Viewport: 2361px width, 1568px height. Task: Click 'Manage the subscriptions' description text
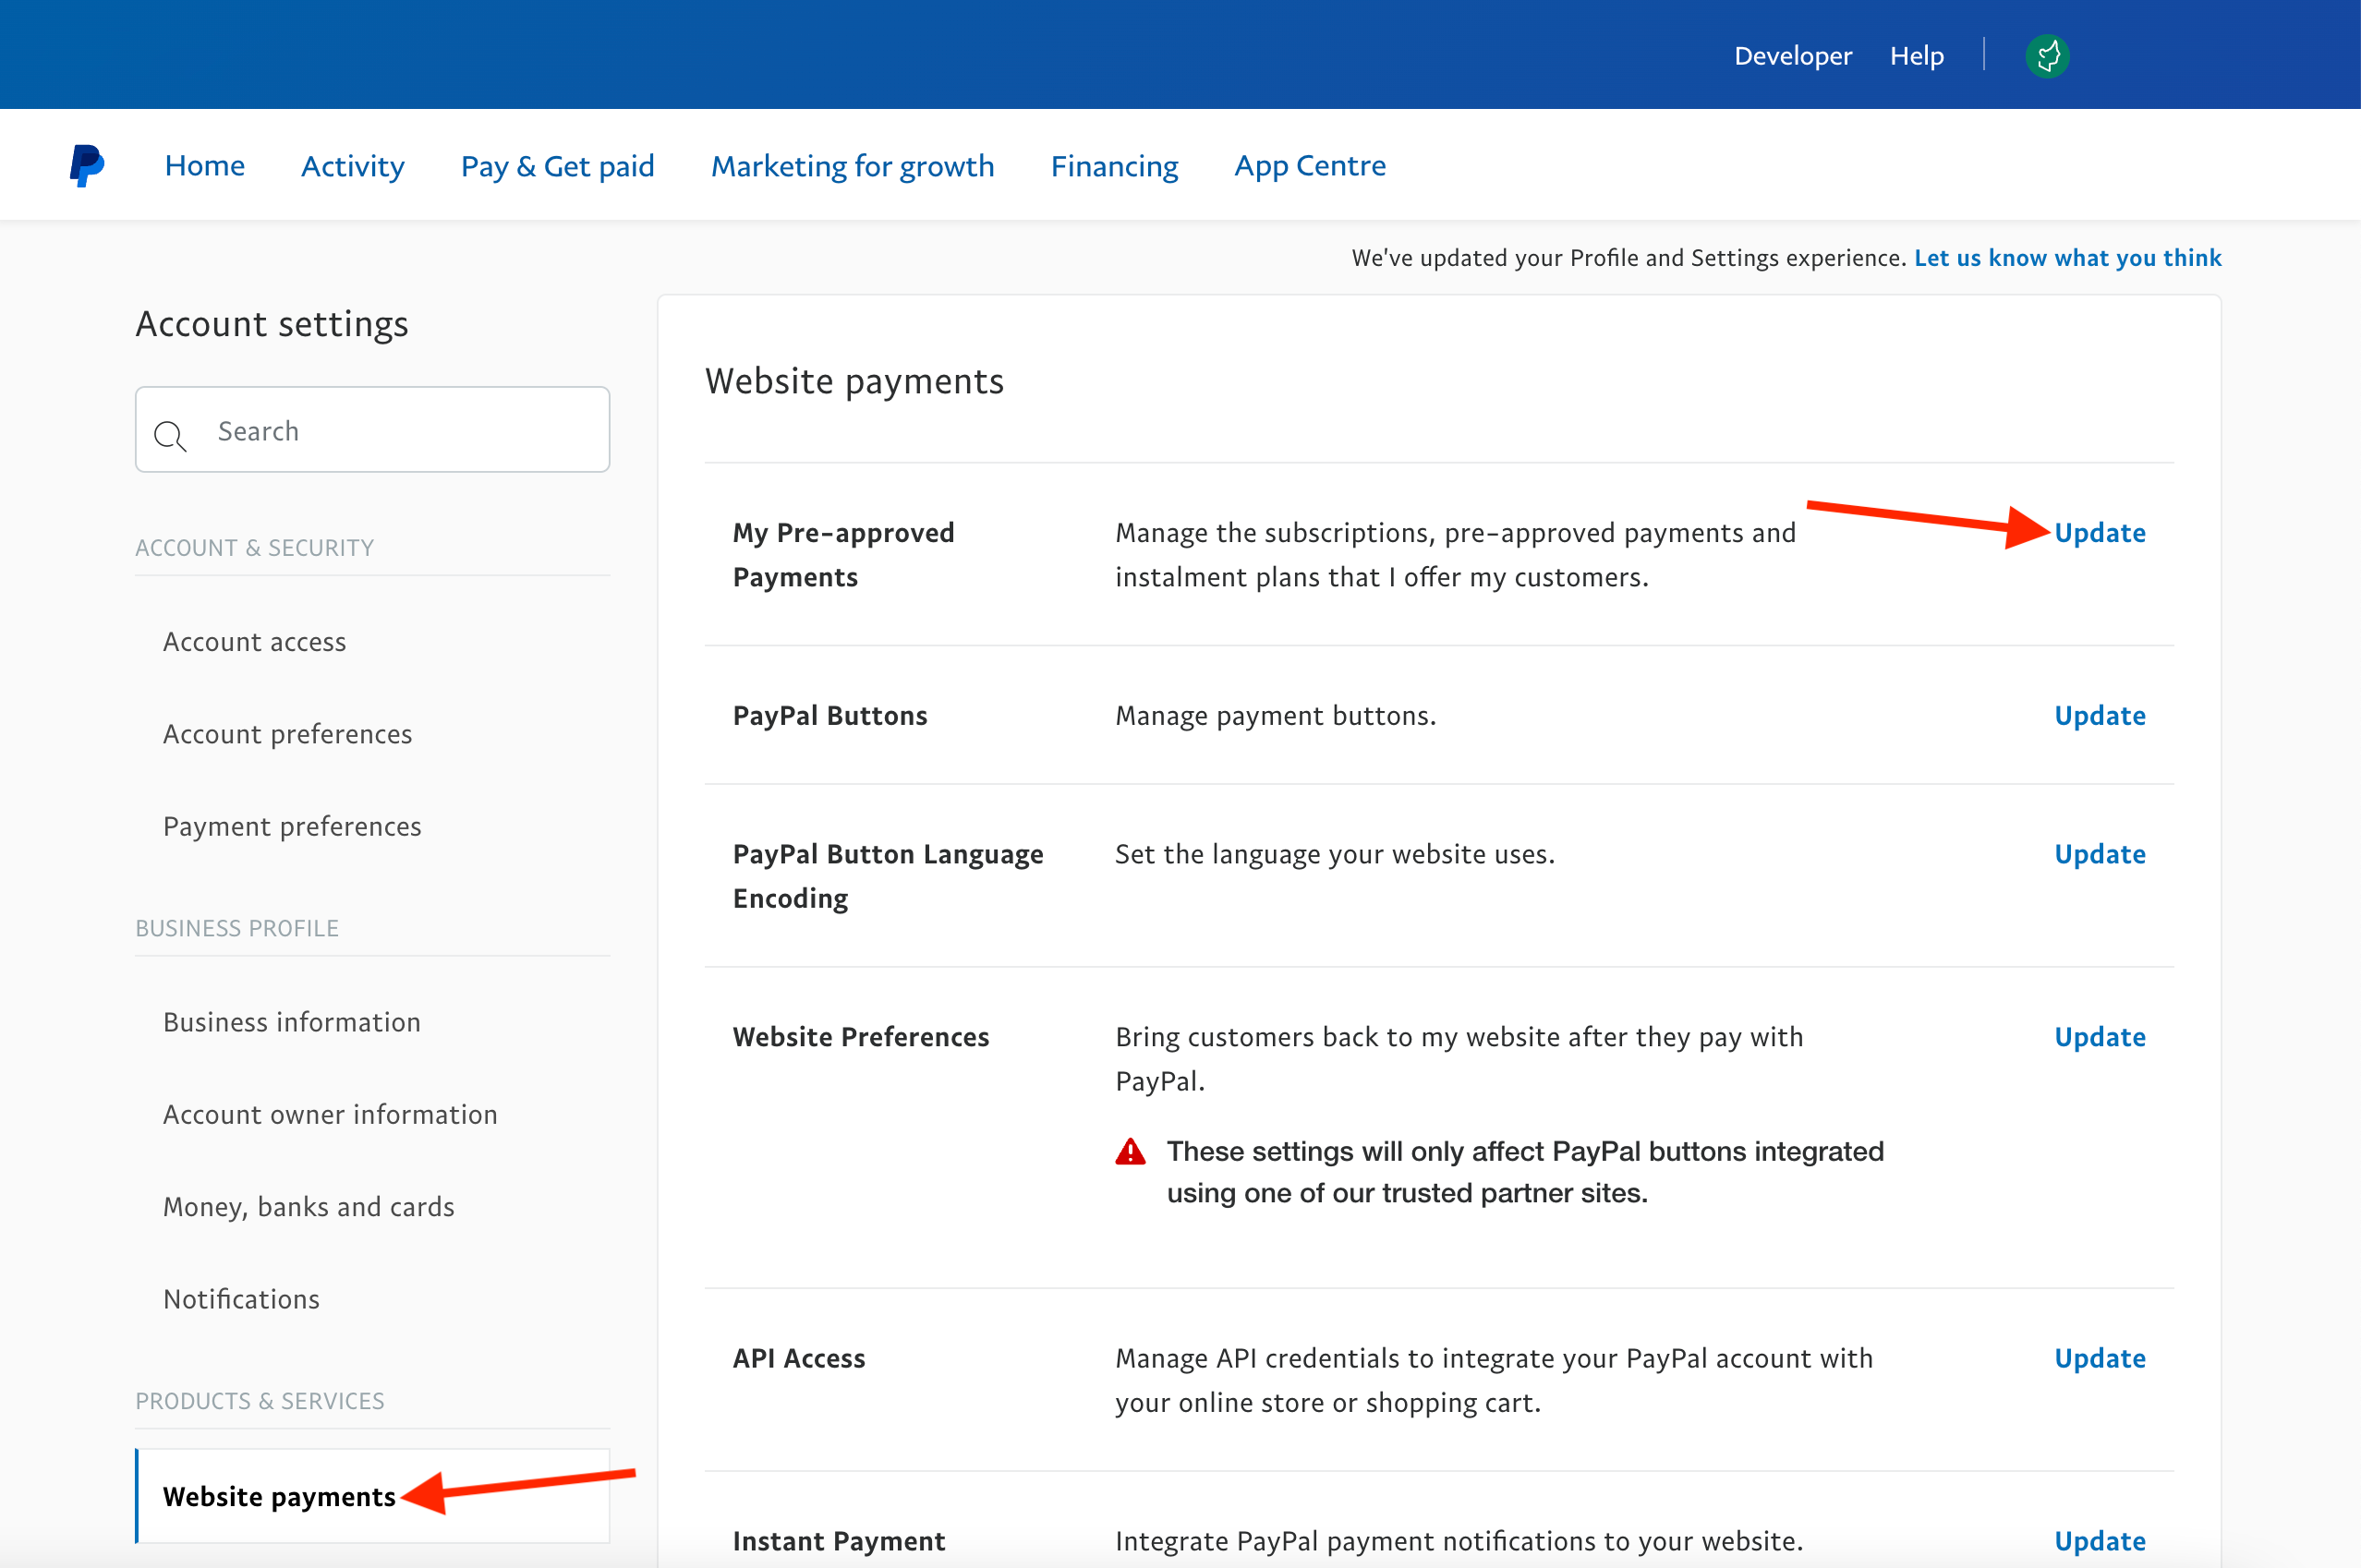point(1455,555)
